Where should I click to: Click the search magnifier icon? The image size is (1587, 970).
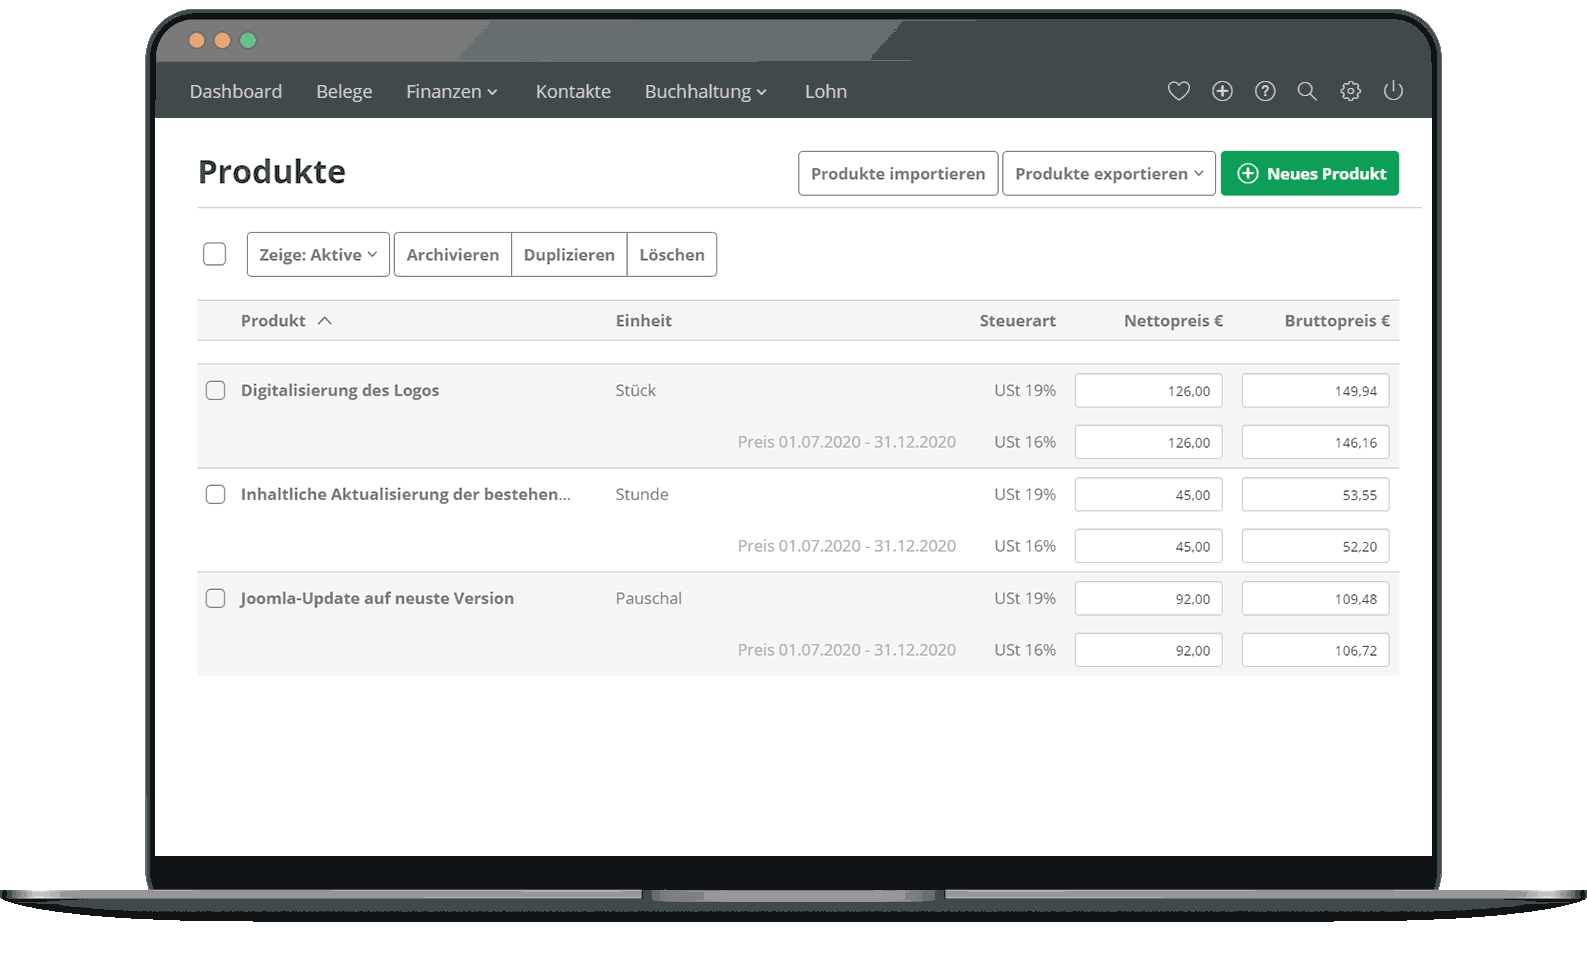tap(1307, 91)
